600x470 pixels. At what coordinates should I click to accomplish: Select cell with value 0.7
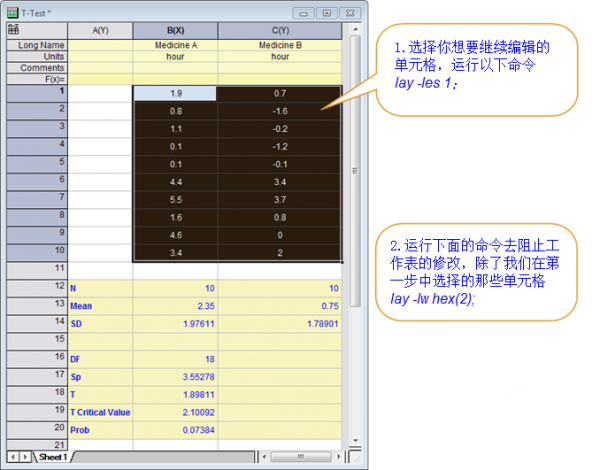[280, 94]
